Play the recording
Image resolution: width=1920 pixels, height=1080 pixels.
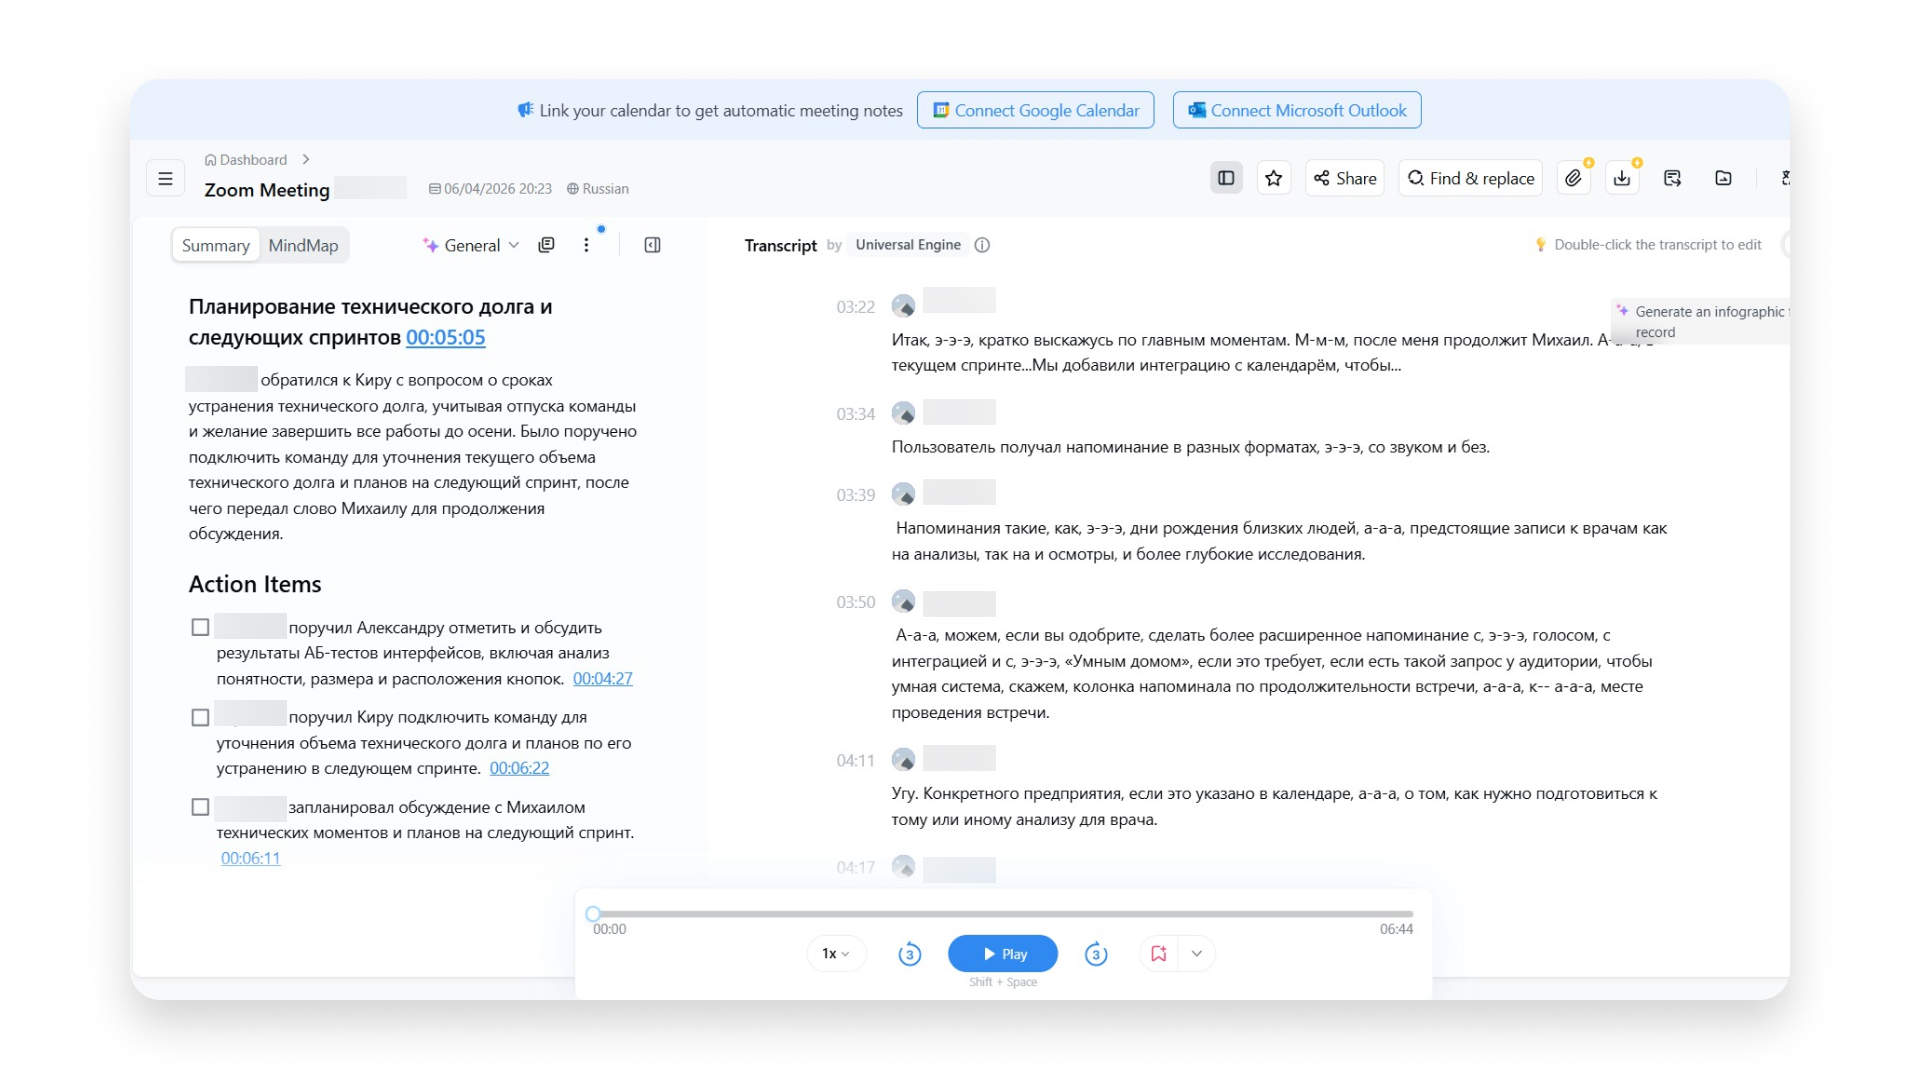pos(1003,954)
